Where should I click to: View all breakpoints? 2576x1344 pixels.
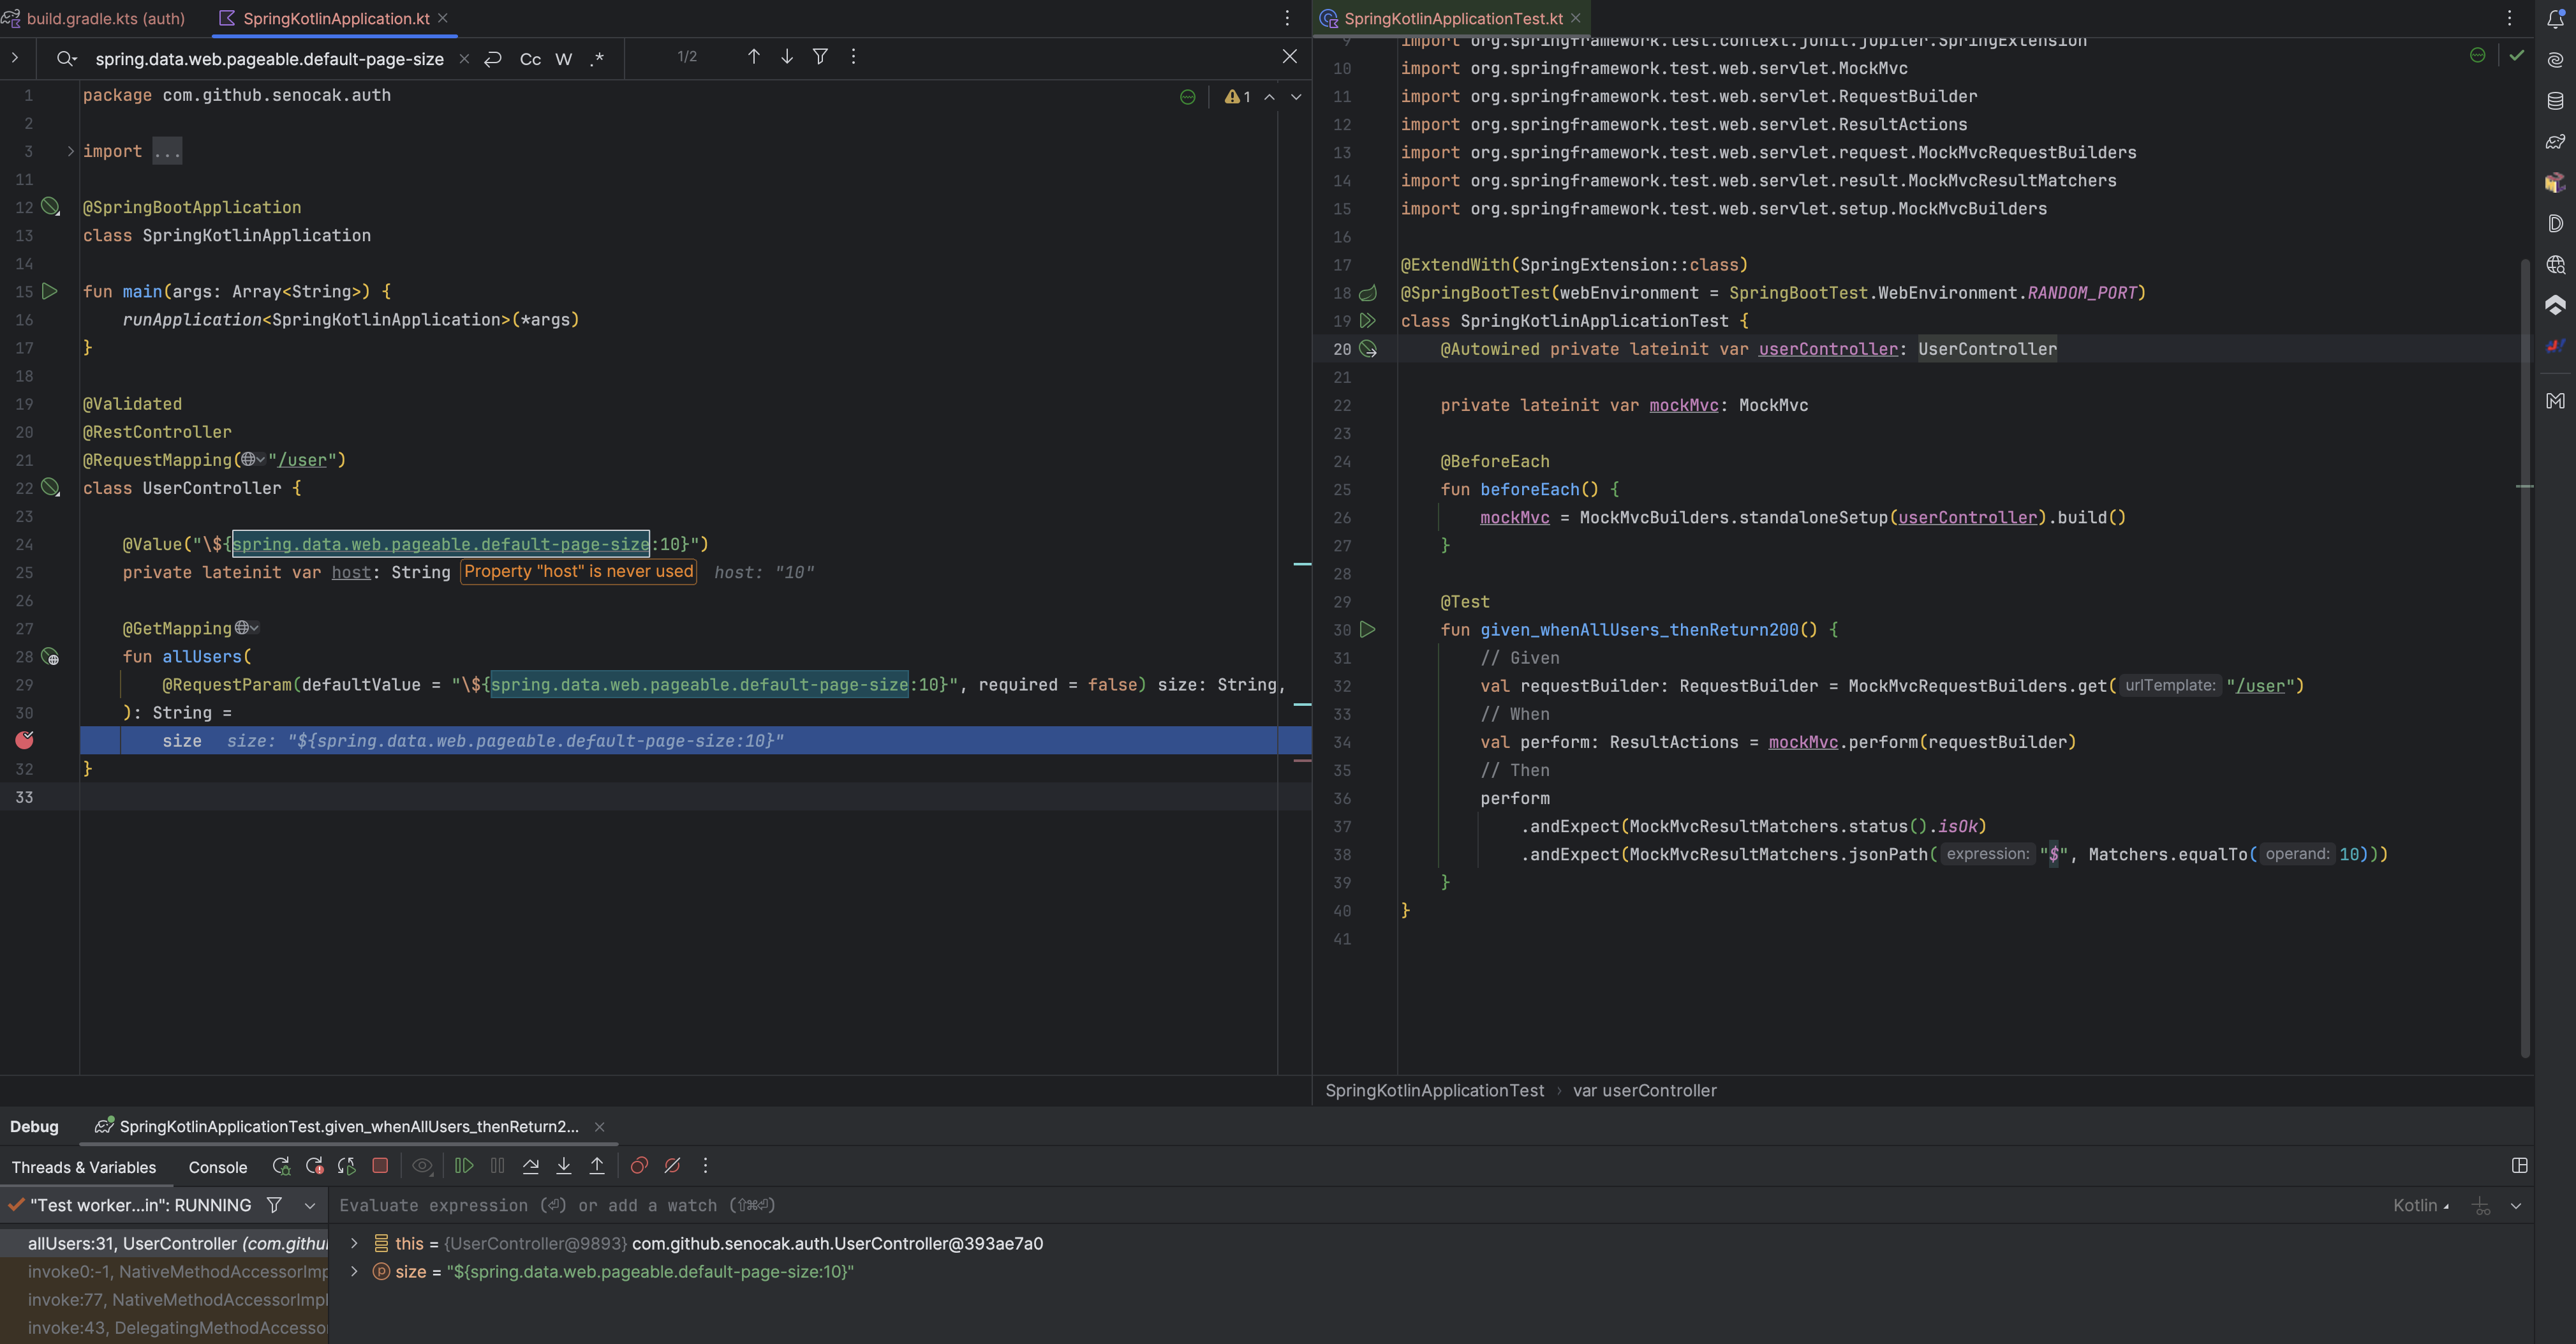coord(639,1166)
